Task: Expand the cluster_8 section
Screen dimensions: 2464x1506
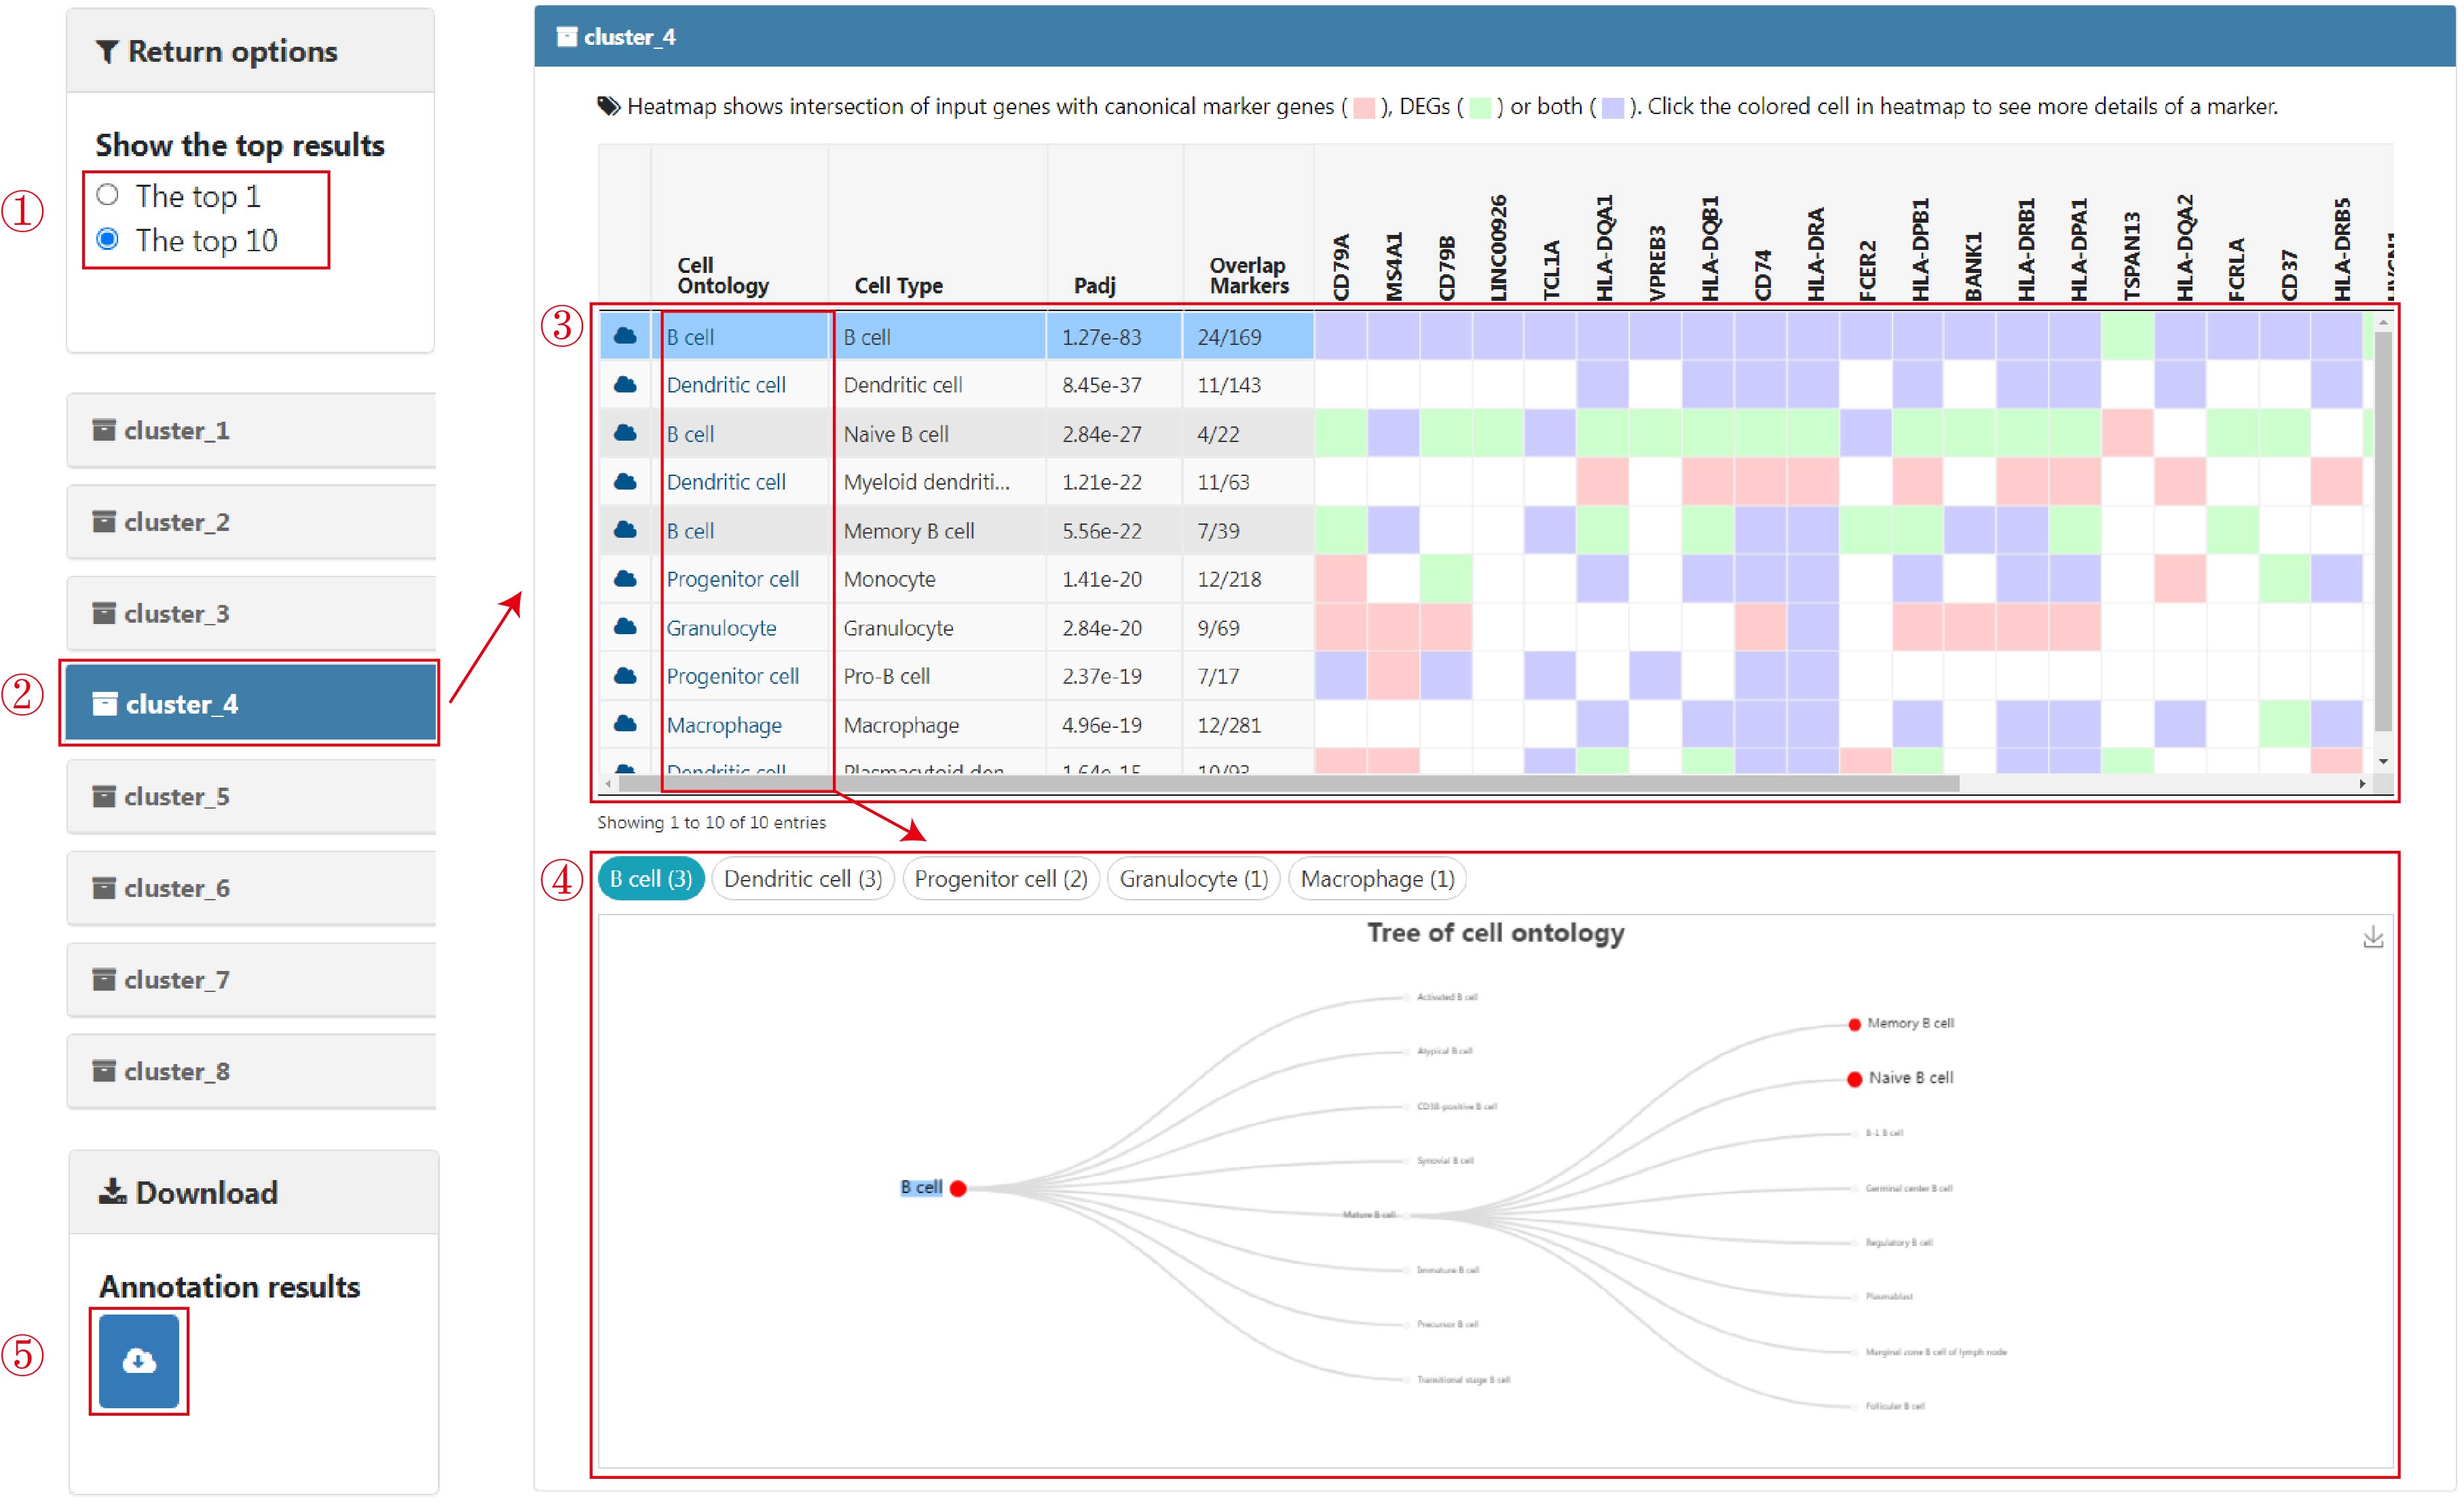Action: tap(251, 1071)
